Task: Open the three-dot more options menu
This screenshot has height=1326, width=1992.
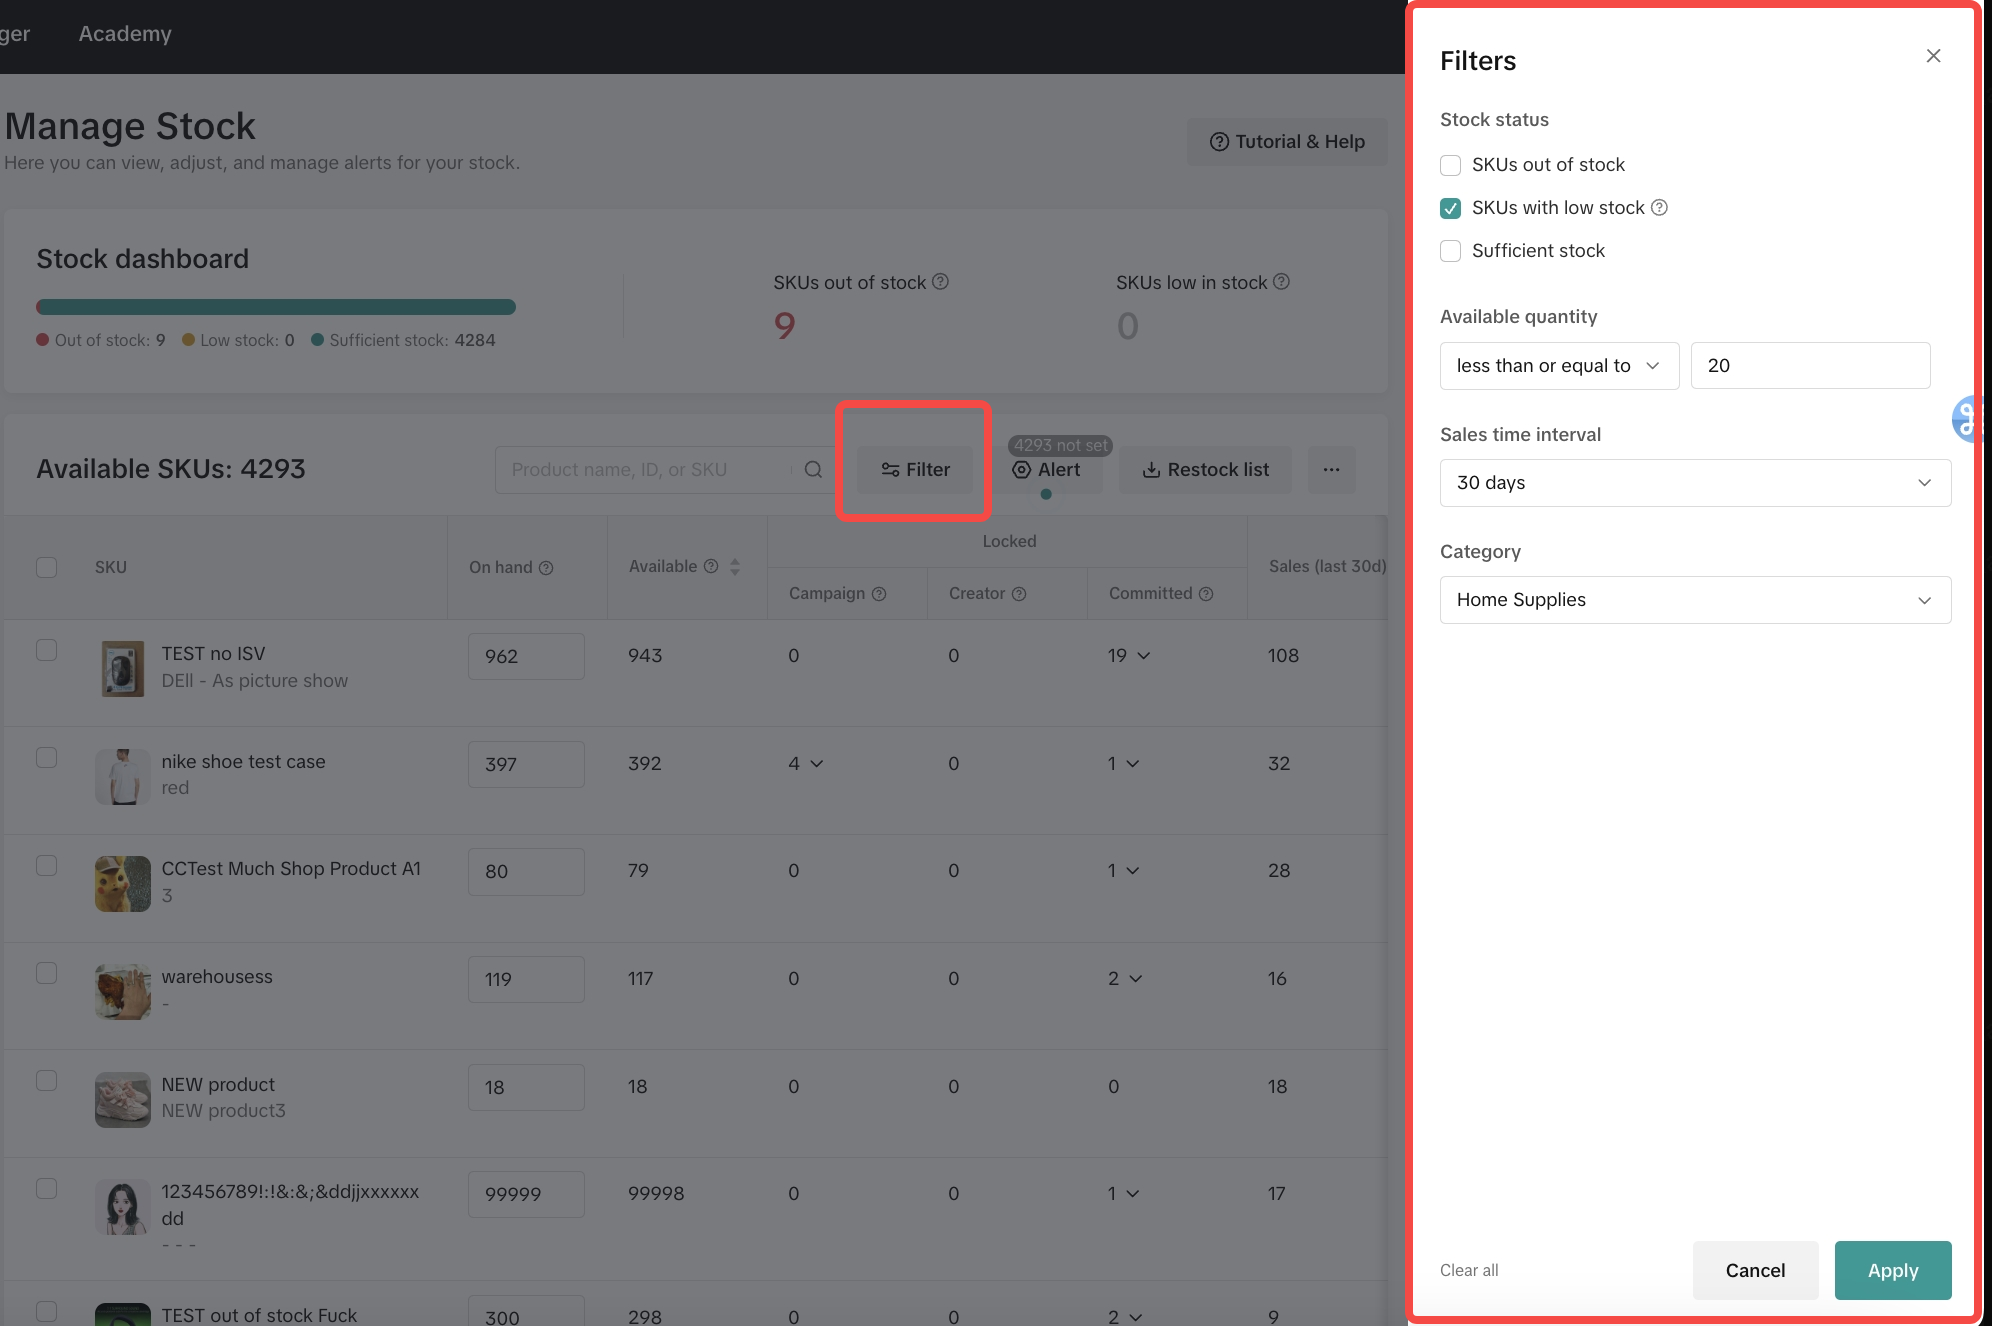Action: point(1331,469)
